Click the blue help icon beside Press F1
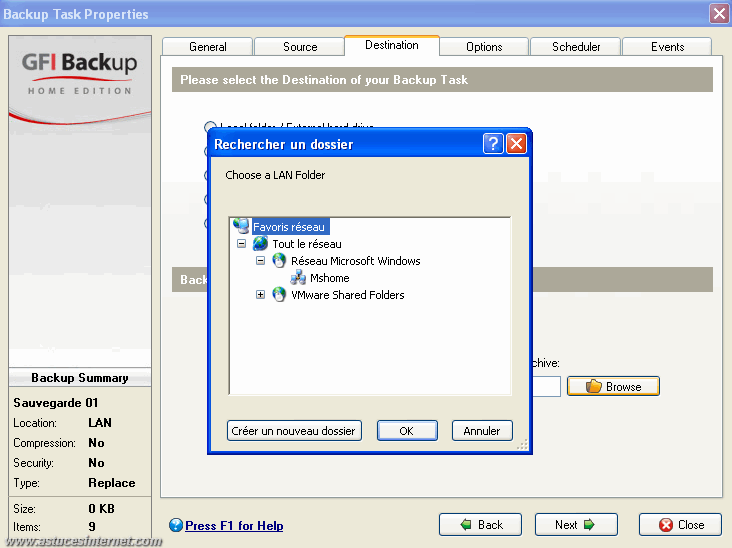732x548 pixels. coord(176,526)
